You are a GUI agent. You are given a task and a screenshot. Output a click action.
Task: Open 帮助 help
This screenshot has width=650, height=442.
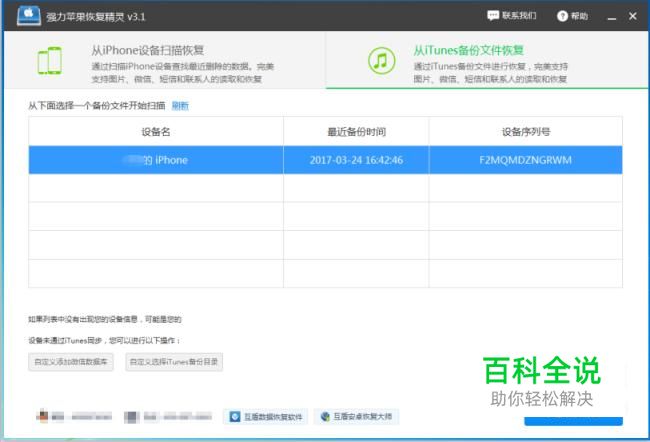572,16
